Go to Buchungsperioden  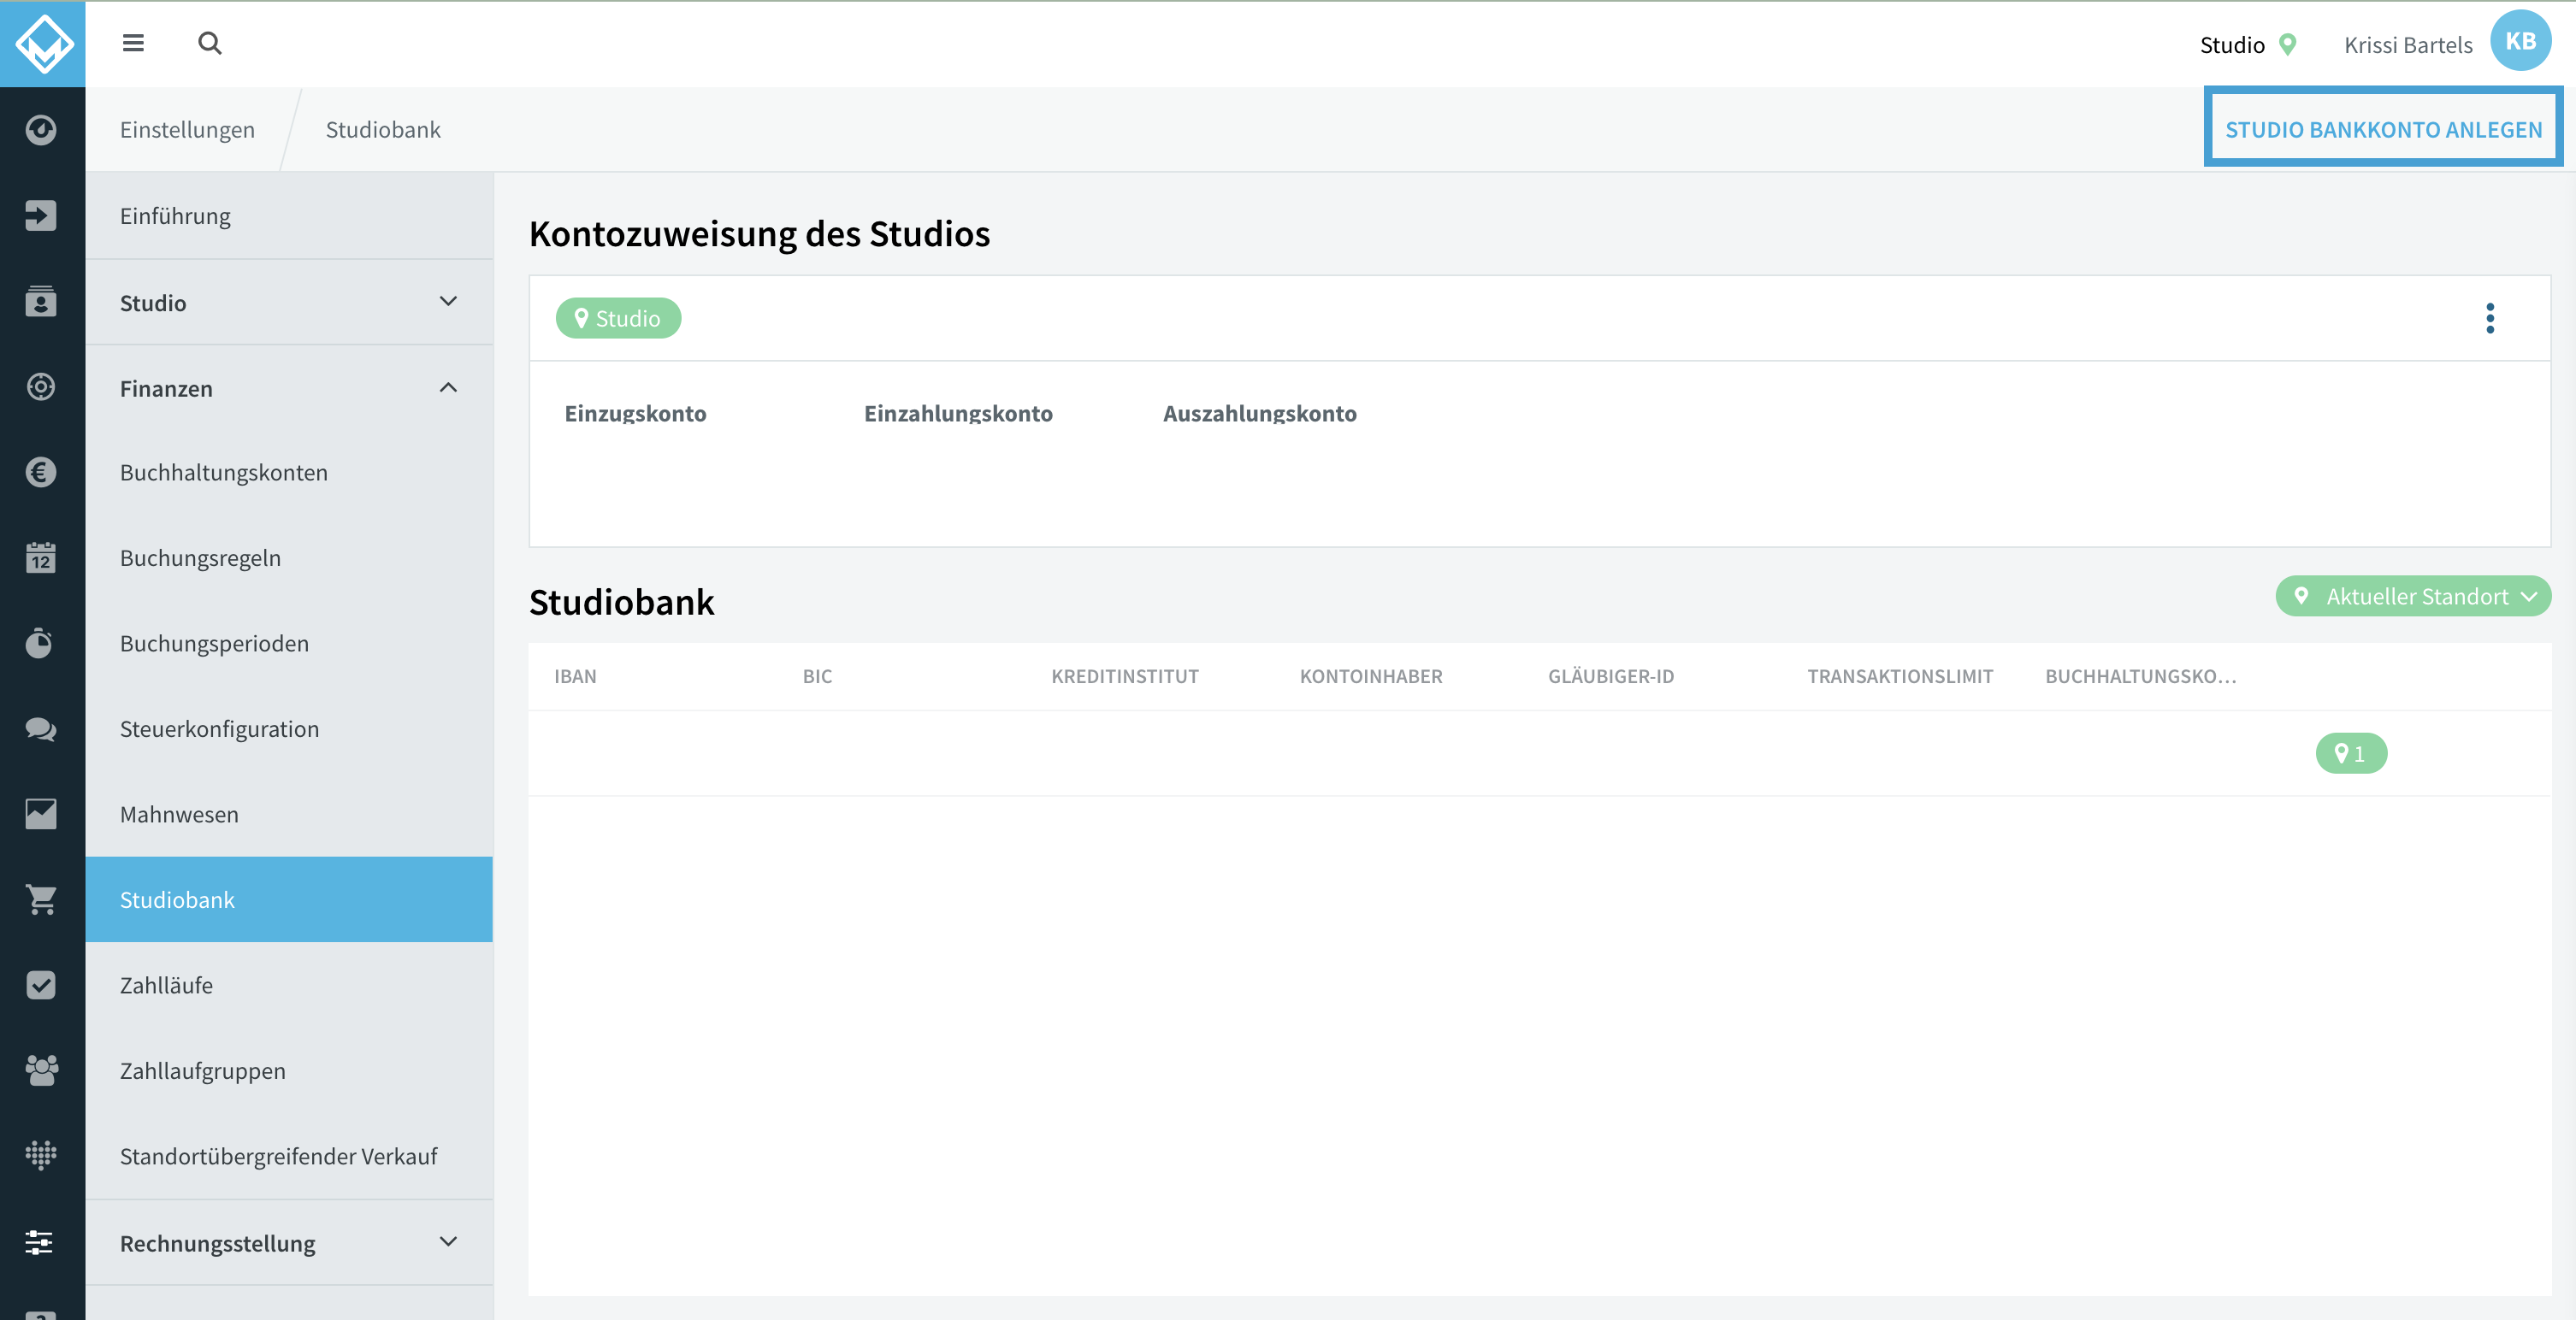[289, 644]
